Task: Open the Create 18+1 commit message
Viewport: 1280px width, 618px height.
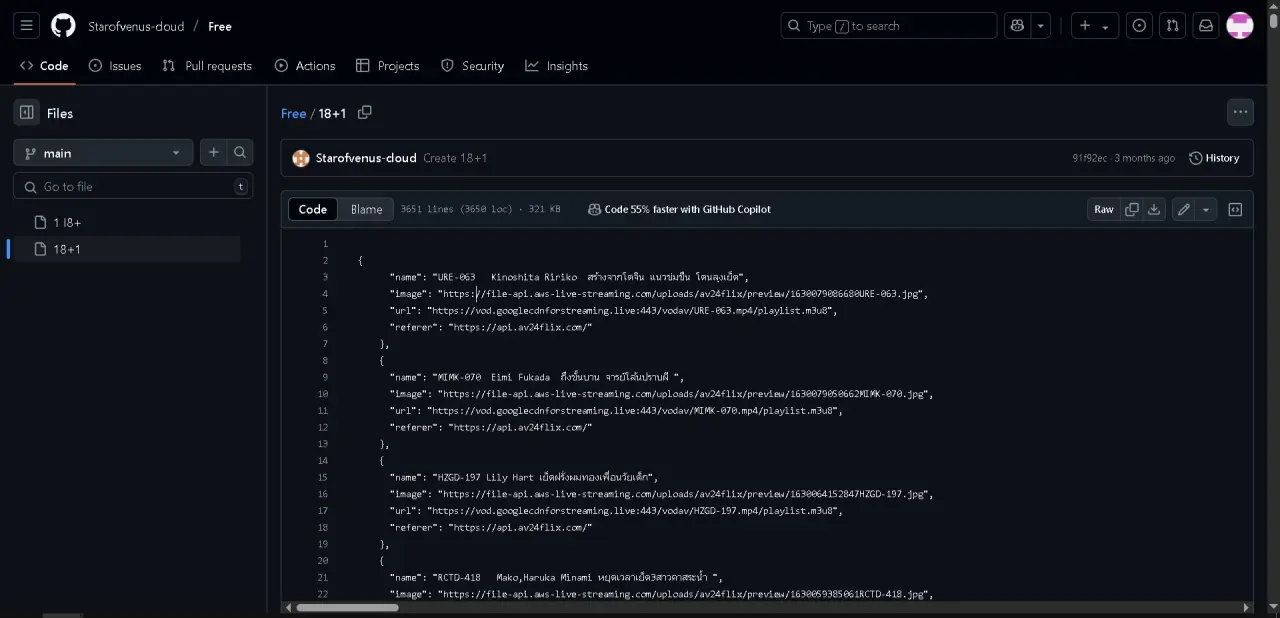Action: (455, 158)
